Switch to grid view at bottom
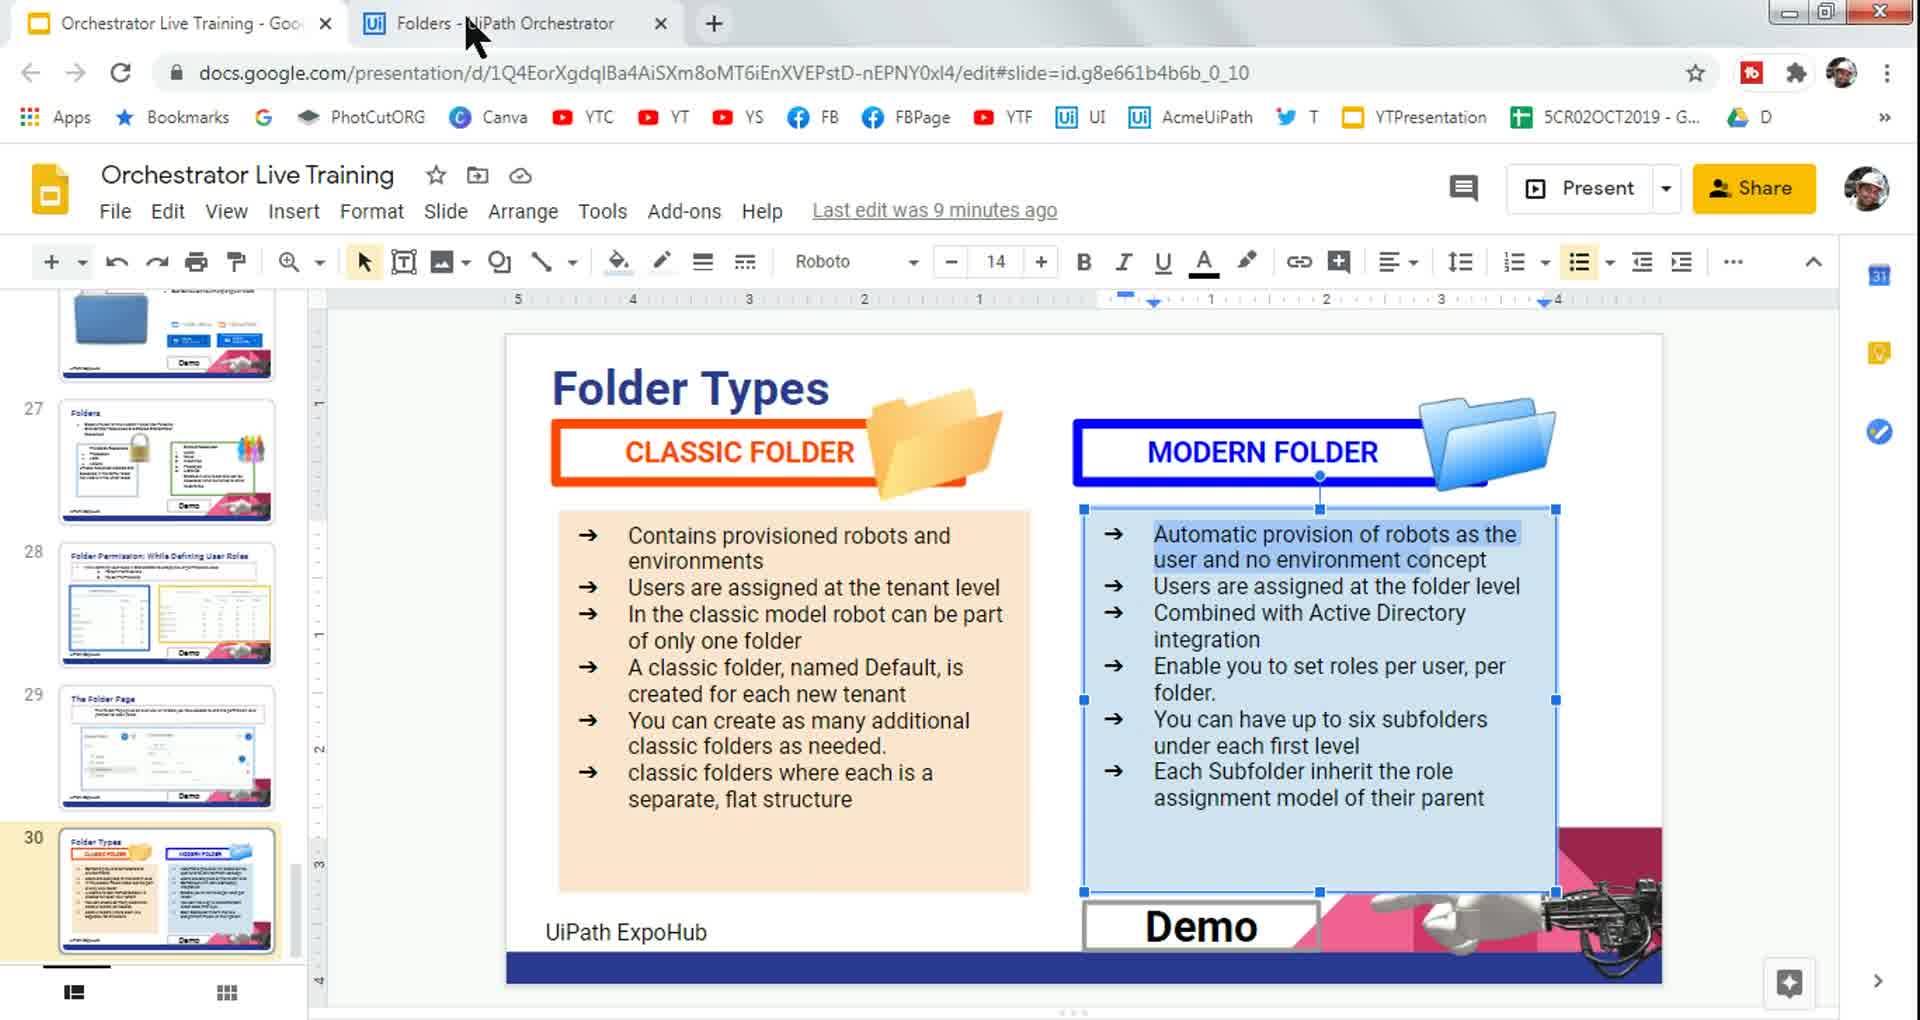 tap(227, 992)
